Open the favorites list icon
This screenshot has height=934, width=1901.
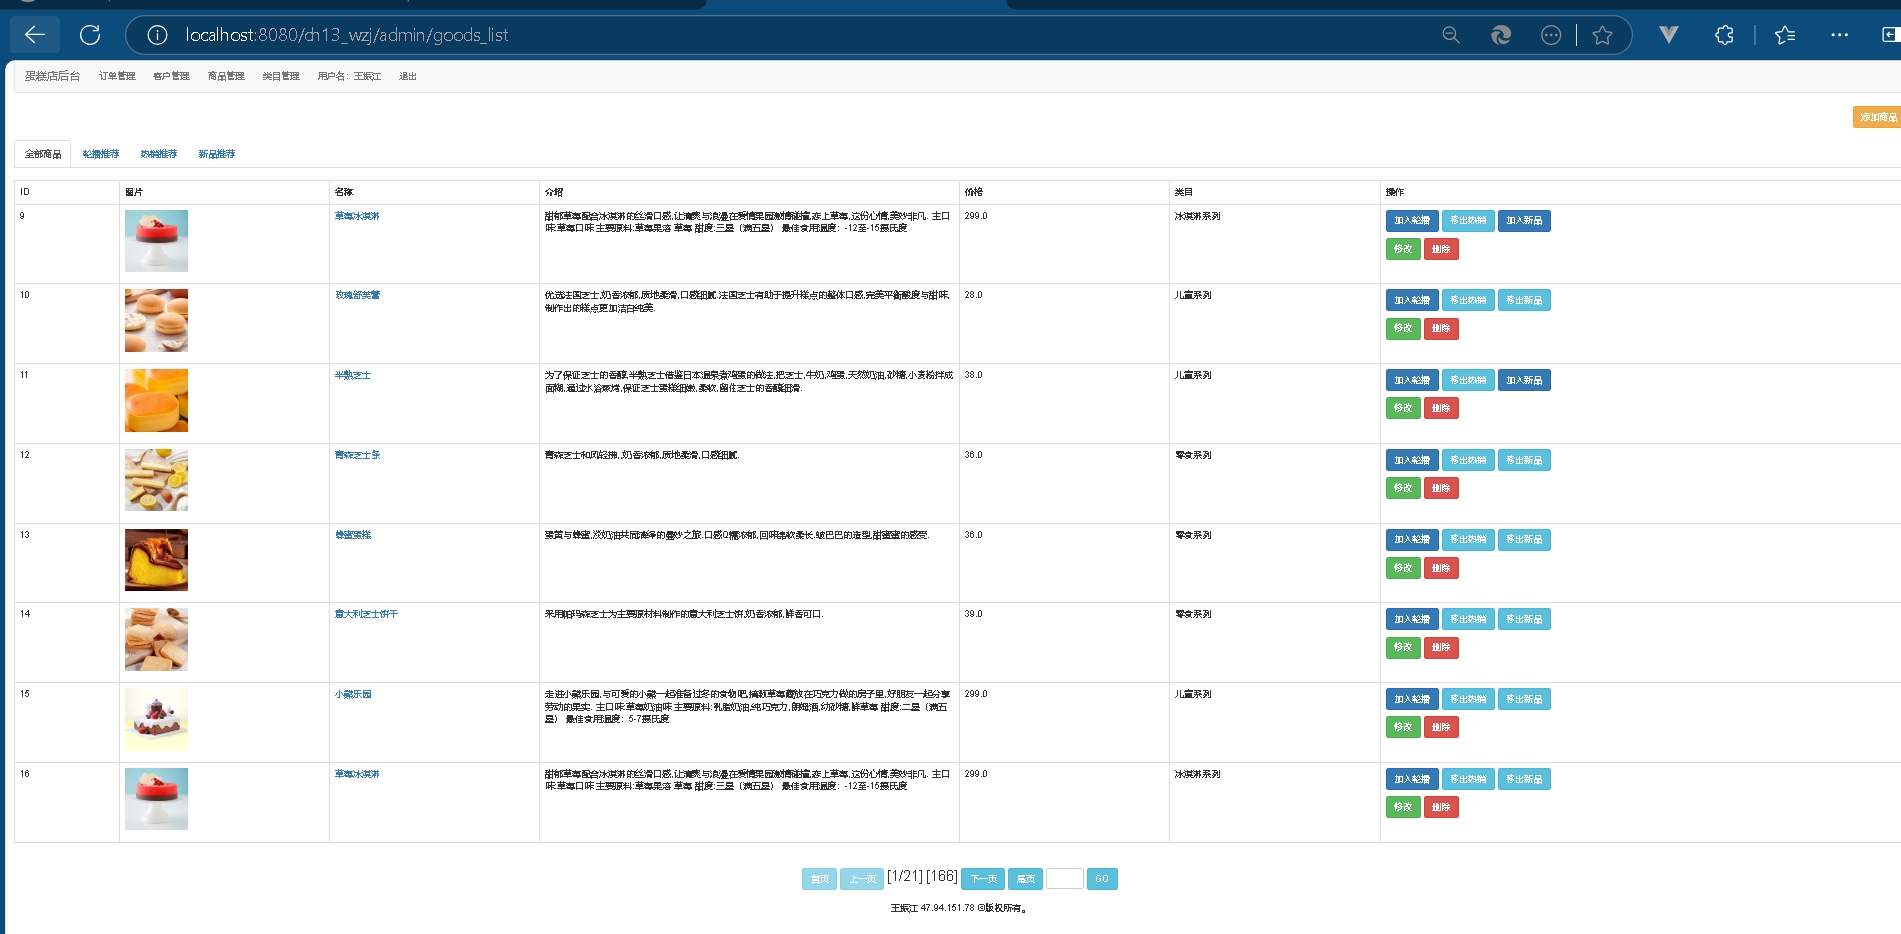[x=1785, y=35]
